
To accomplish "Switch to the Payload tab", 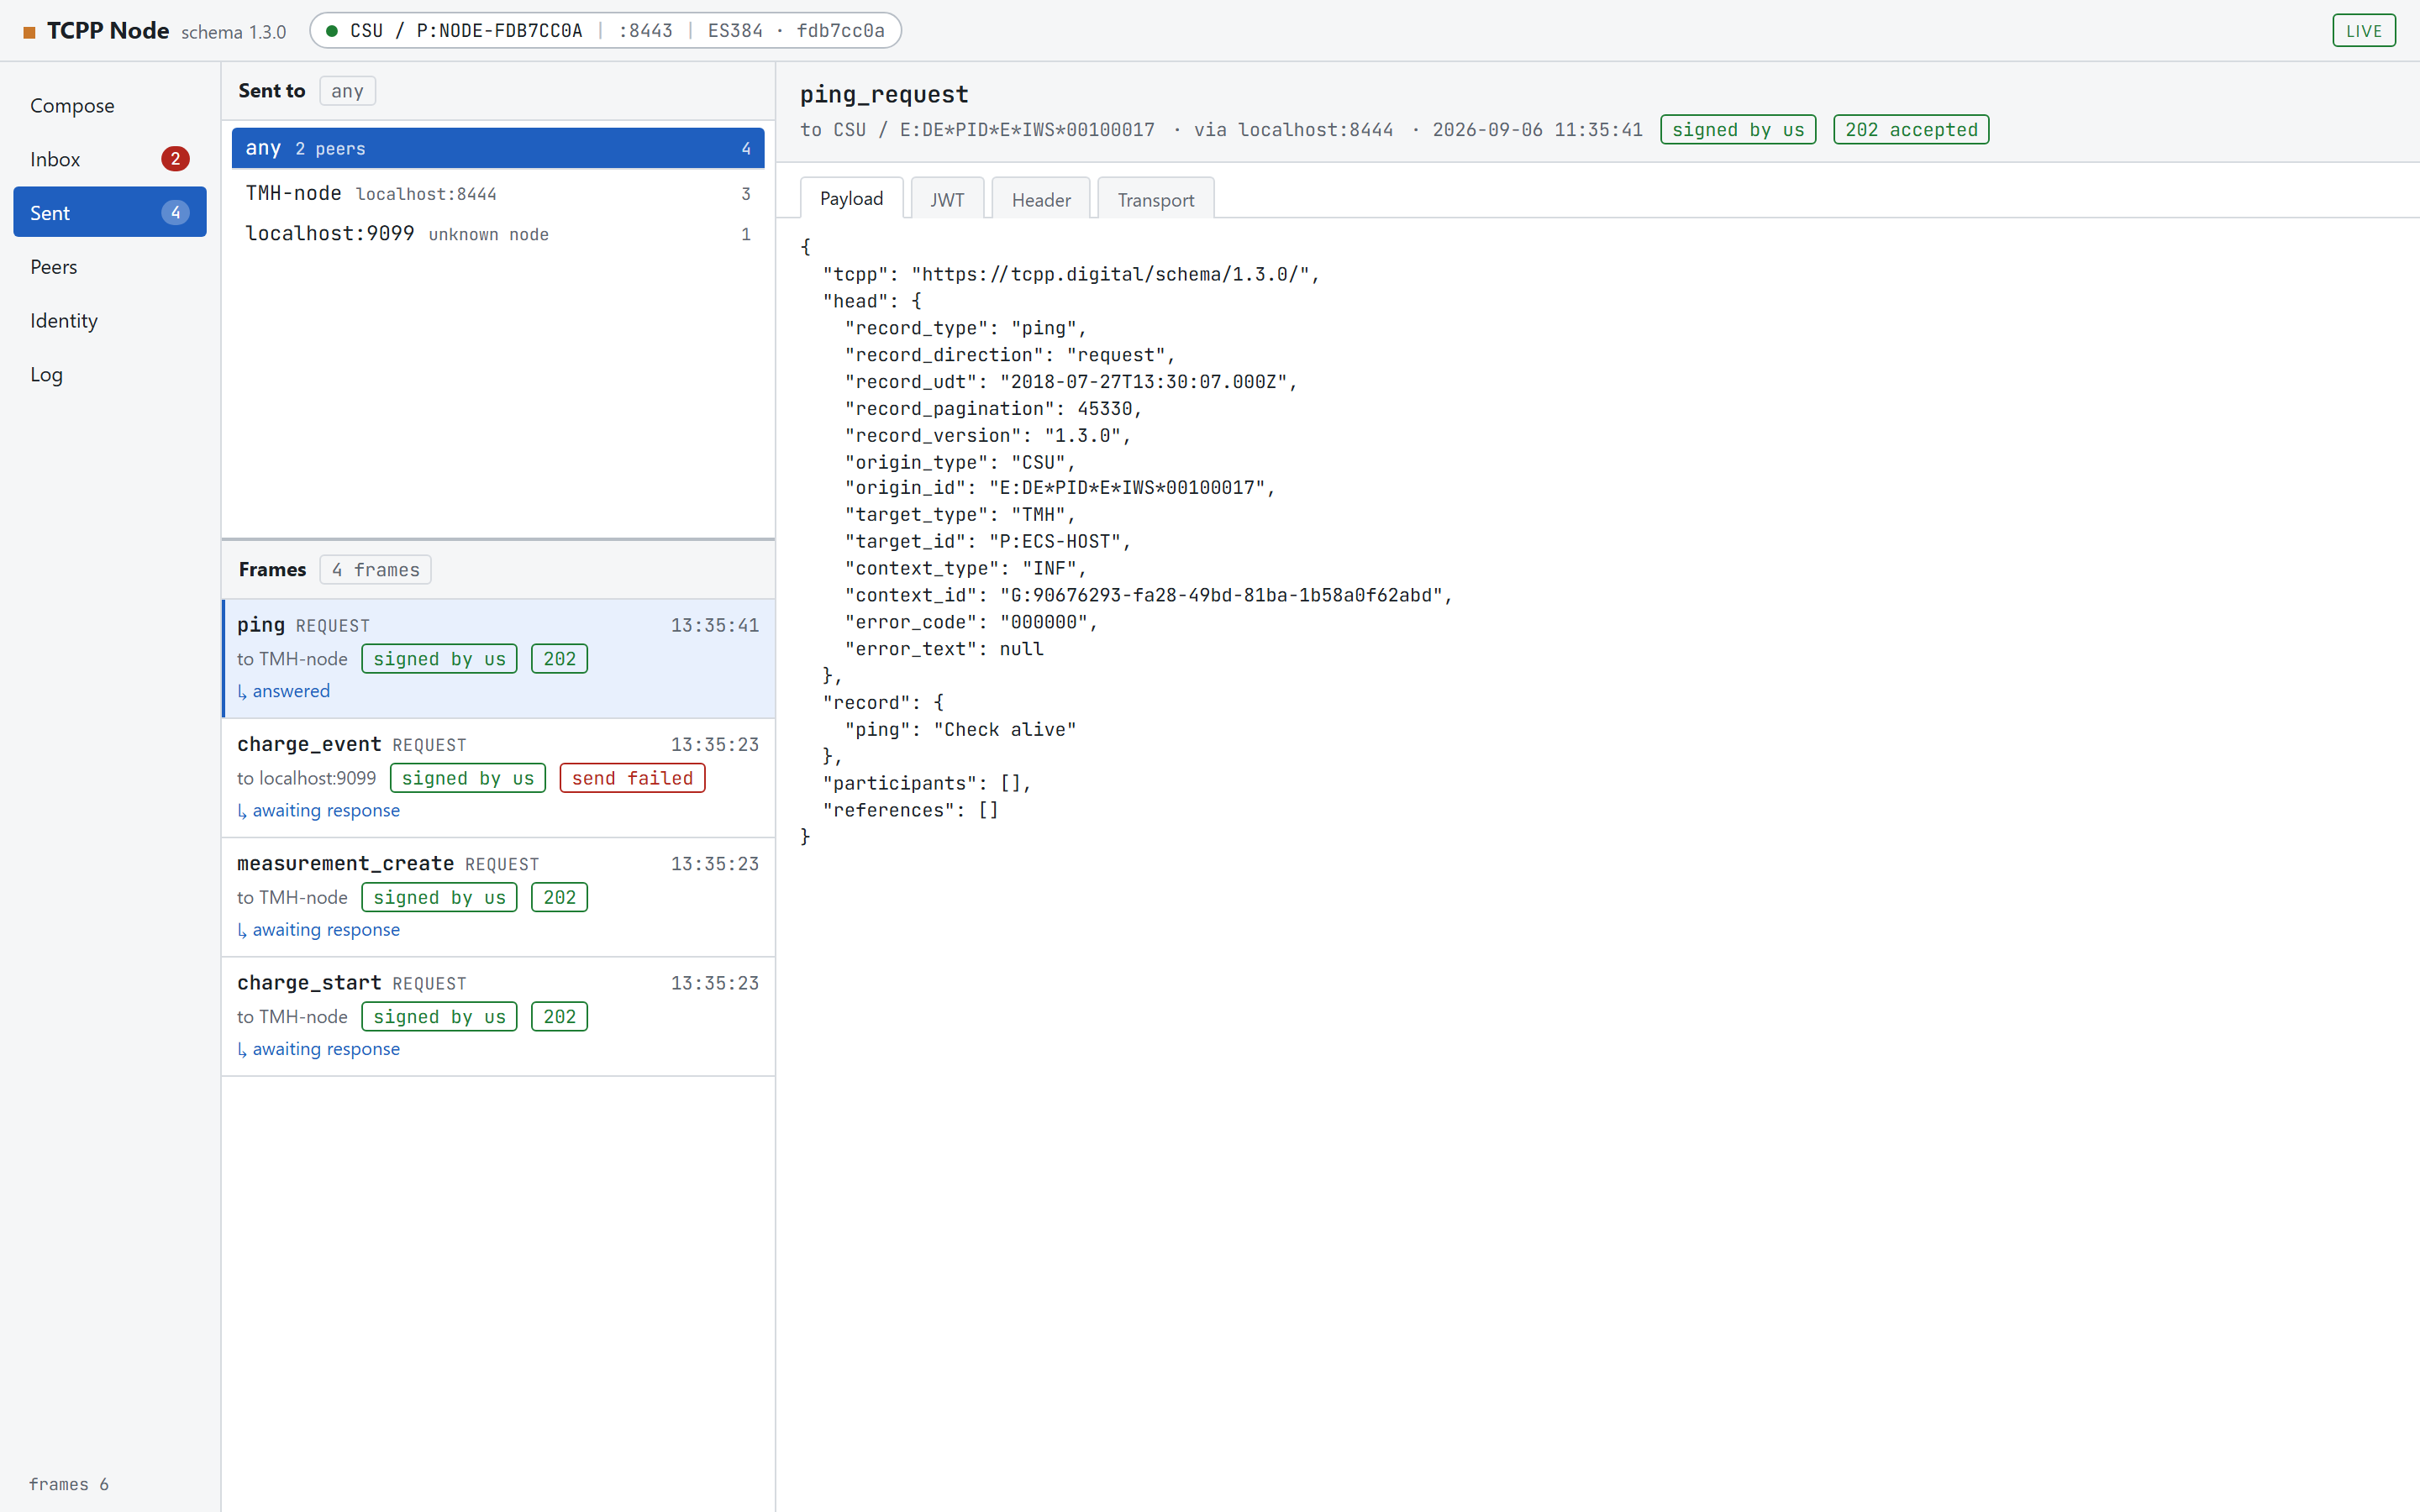I will coord(851,198).
